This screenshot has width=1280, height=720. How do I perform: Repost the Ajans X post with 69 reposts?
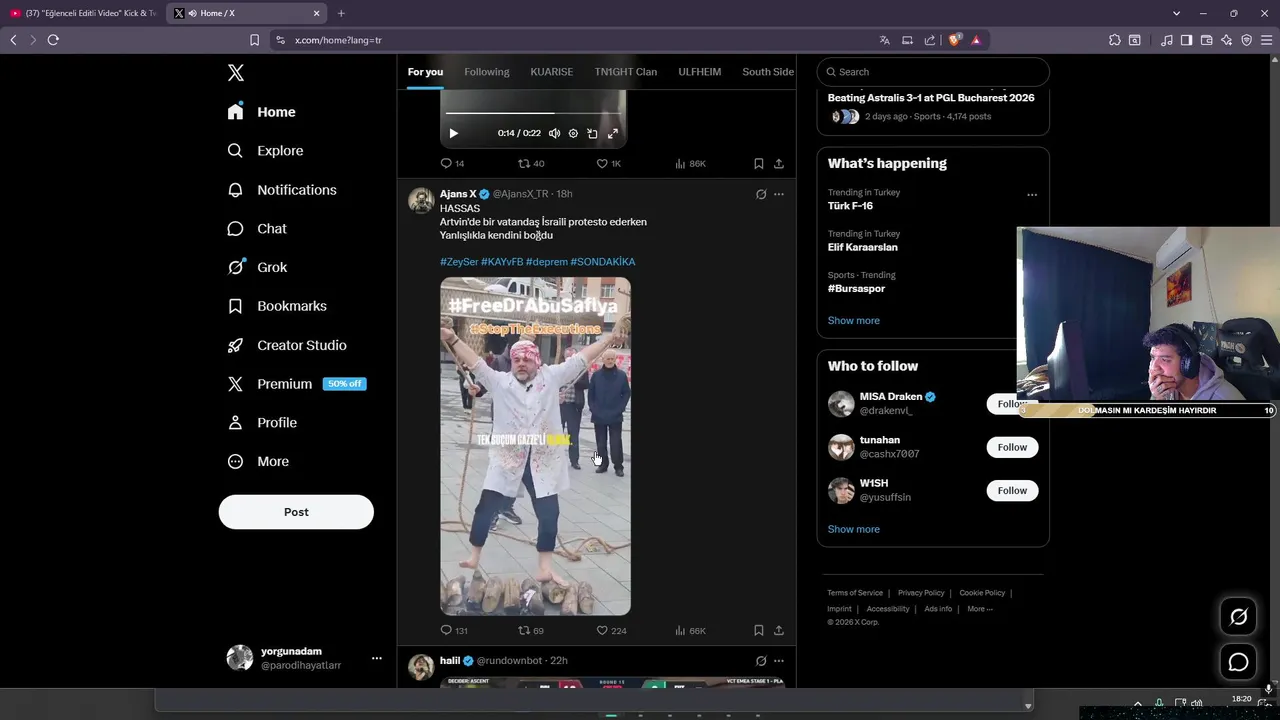[531, 631]
